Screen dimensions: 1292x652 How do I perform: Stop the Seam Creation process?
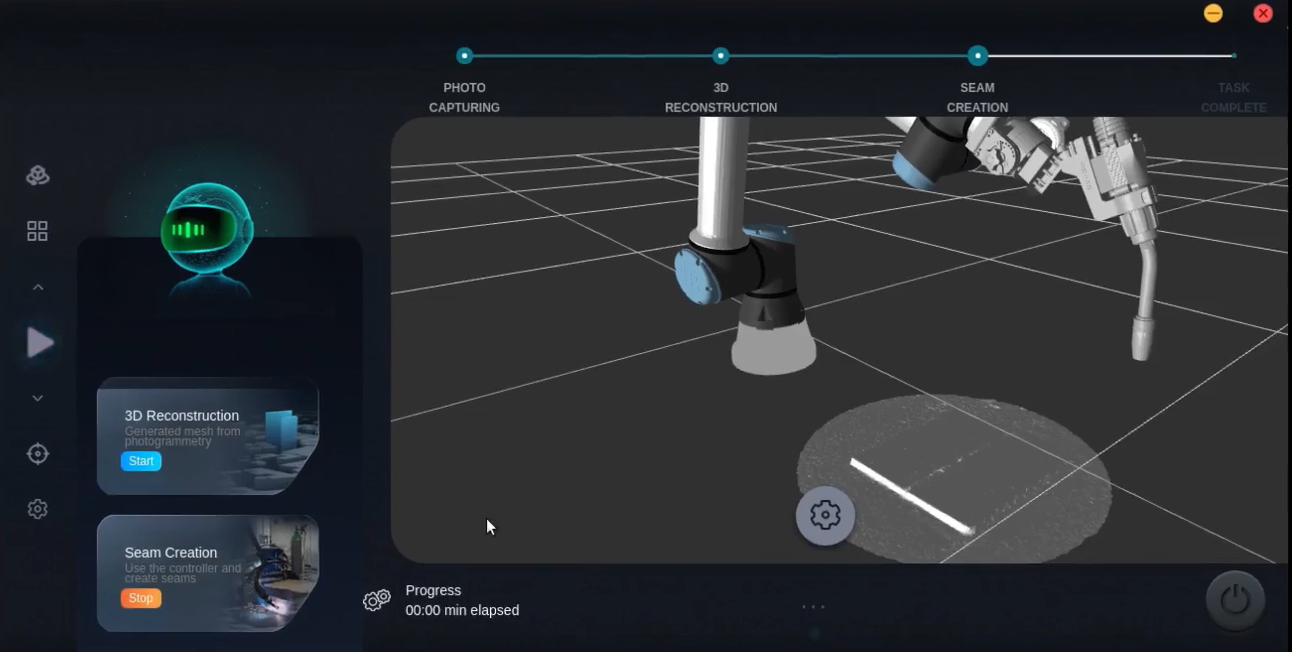point(140,598)
